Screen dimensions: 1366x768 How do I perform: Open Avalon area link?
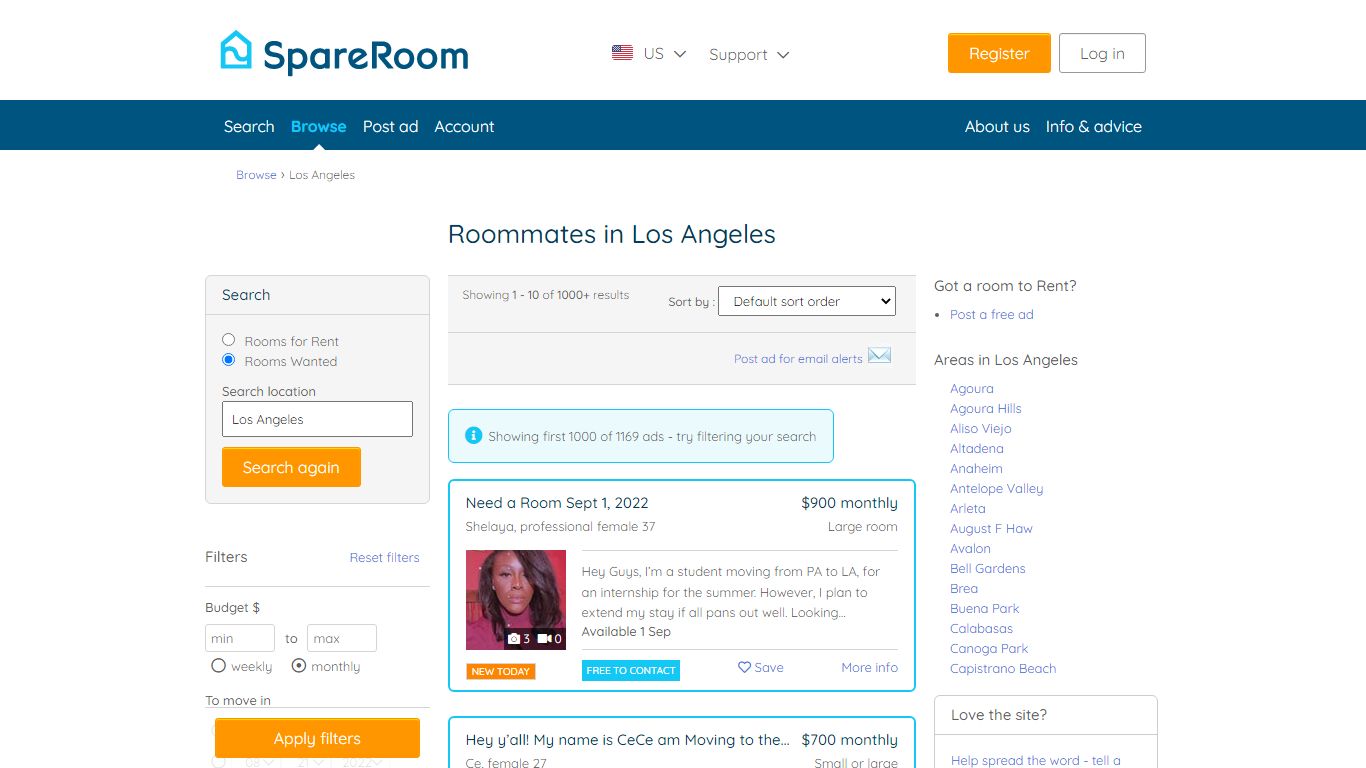pos(971,548)
